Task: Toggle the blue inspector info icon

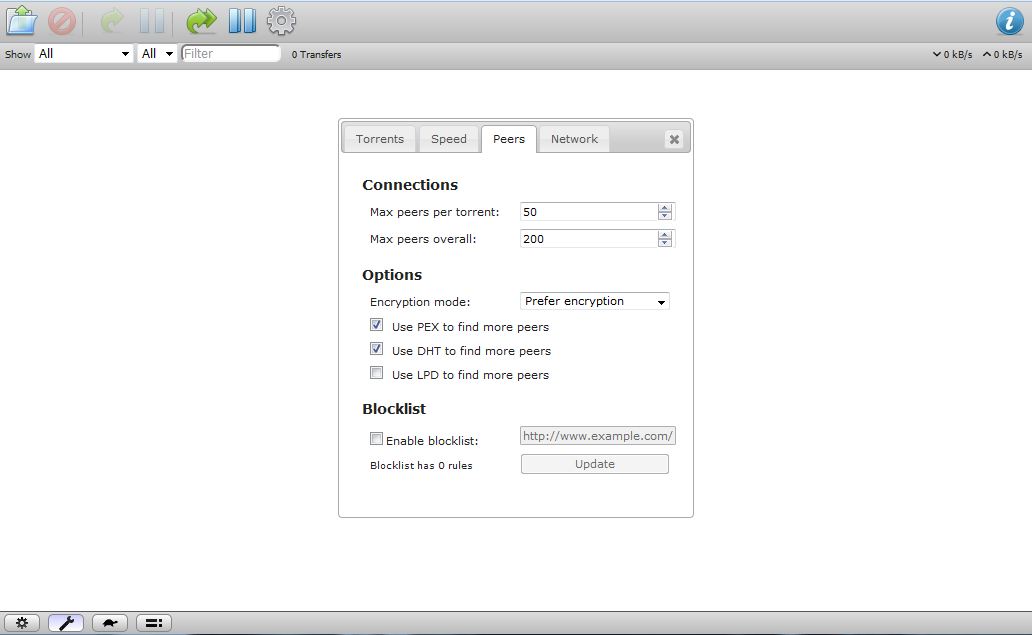Action: click(1010, 22)
